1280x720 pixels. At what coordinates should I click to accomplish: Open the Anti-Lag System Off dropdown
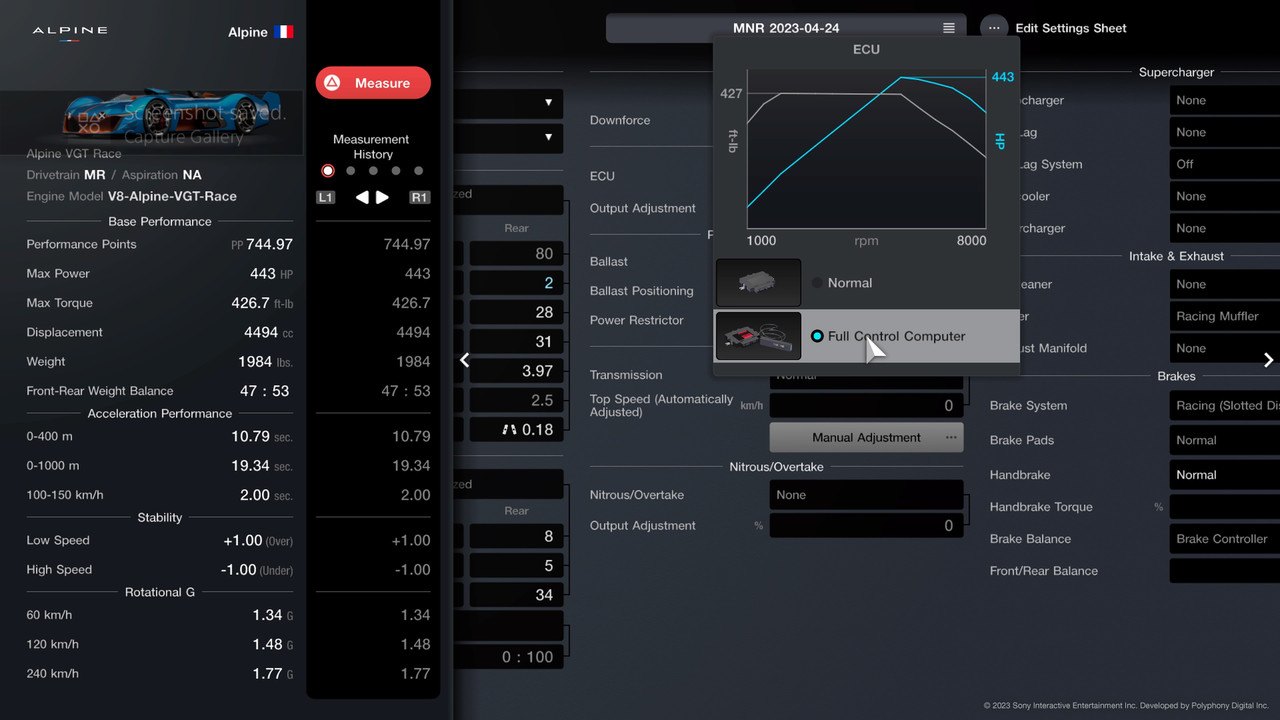tap(1225, 164)
